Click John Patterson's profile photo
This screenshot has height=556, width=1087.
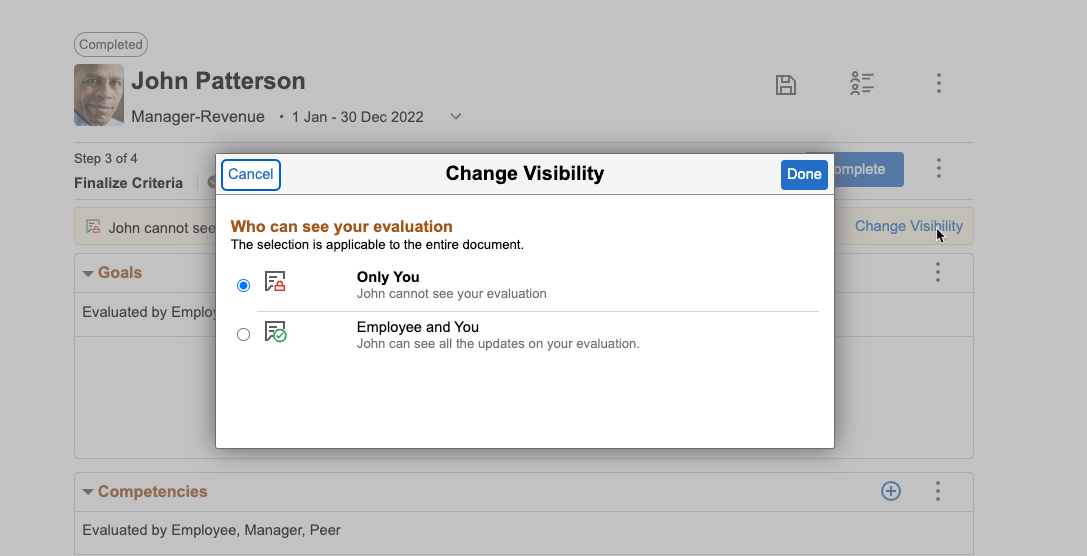tap(99, 95)
